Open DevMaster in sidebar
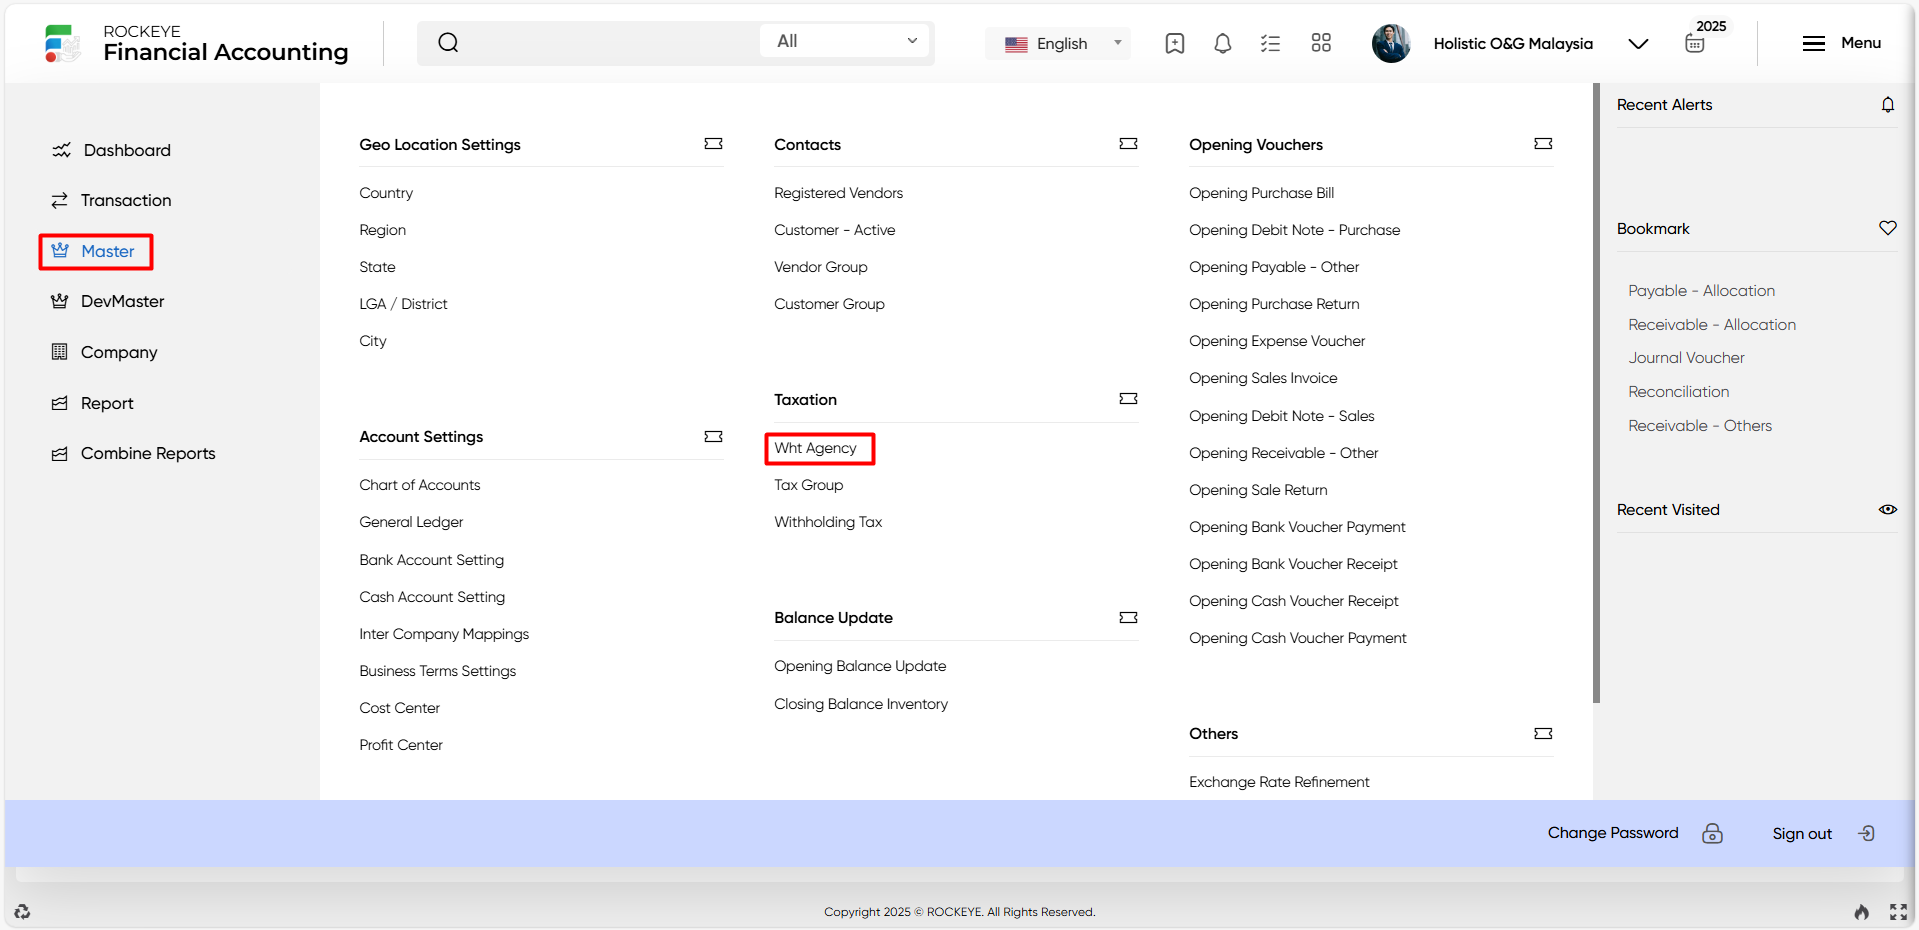1919x930 pixels. 107,301
